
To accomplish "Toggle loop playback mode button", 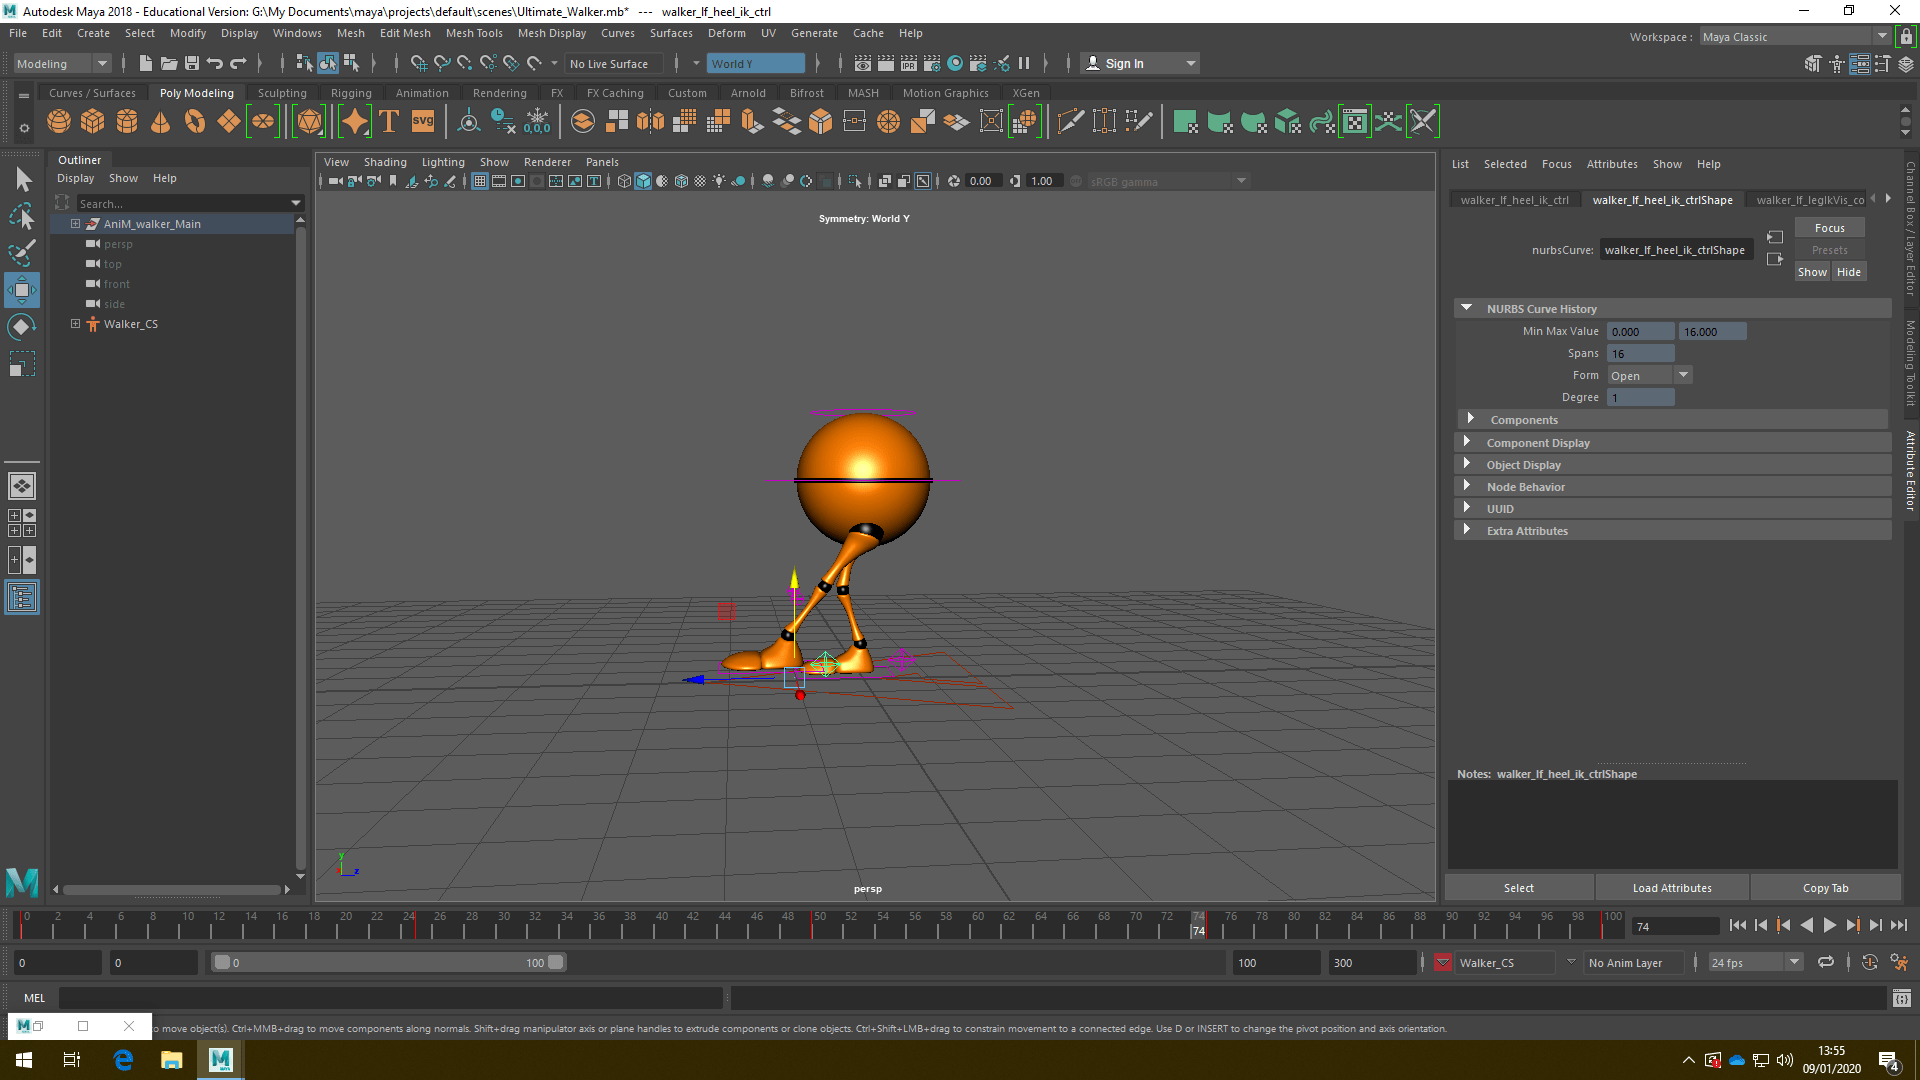I will click(x=1826, y=963).
